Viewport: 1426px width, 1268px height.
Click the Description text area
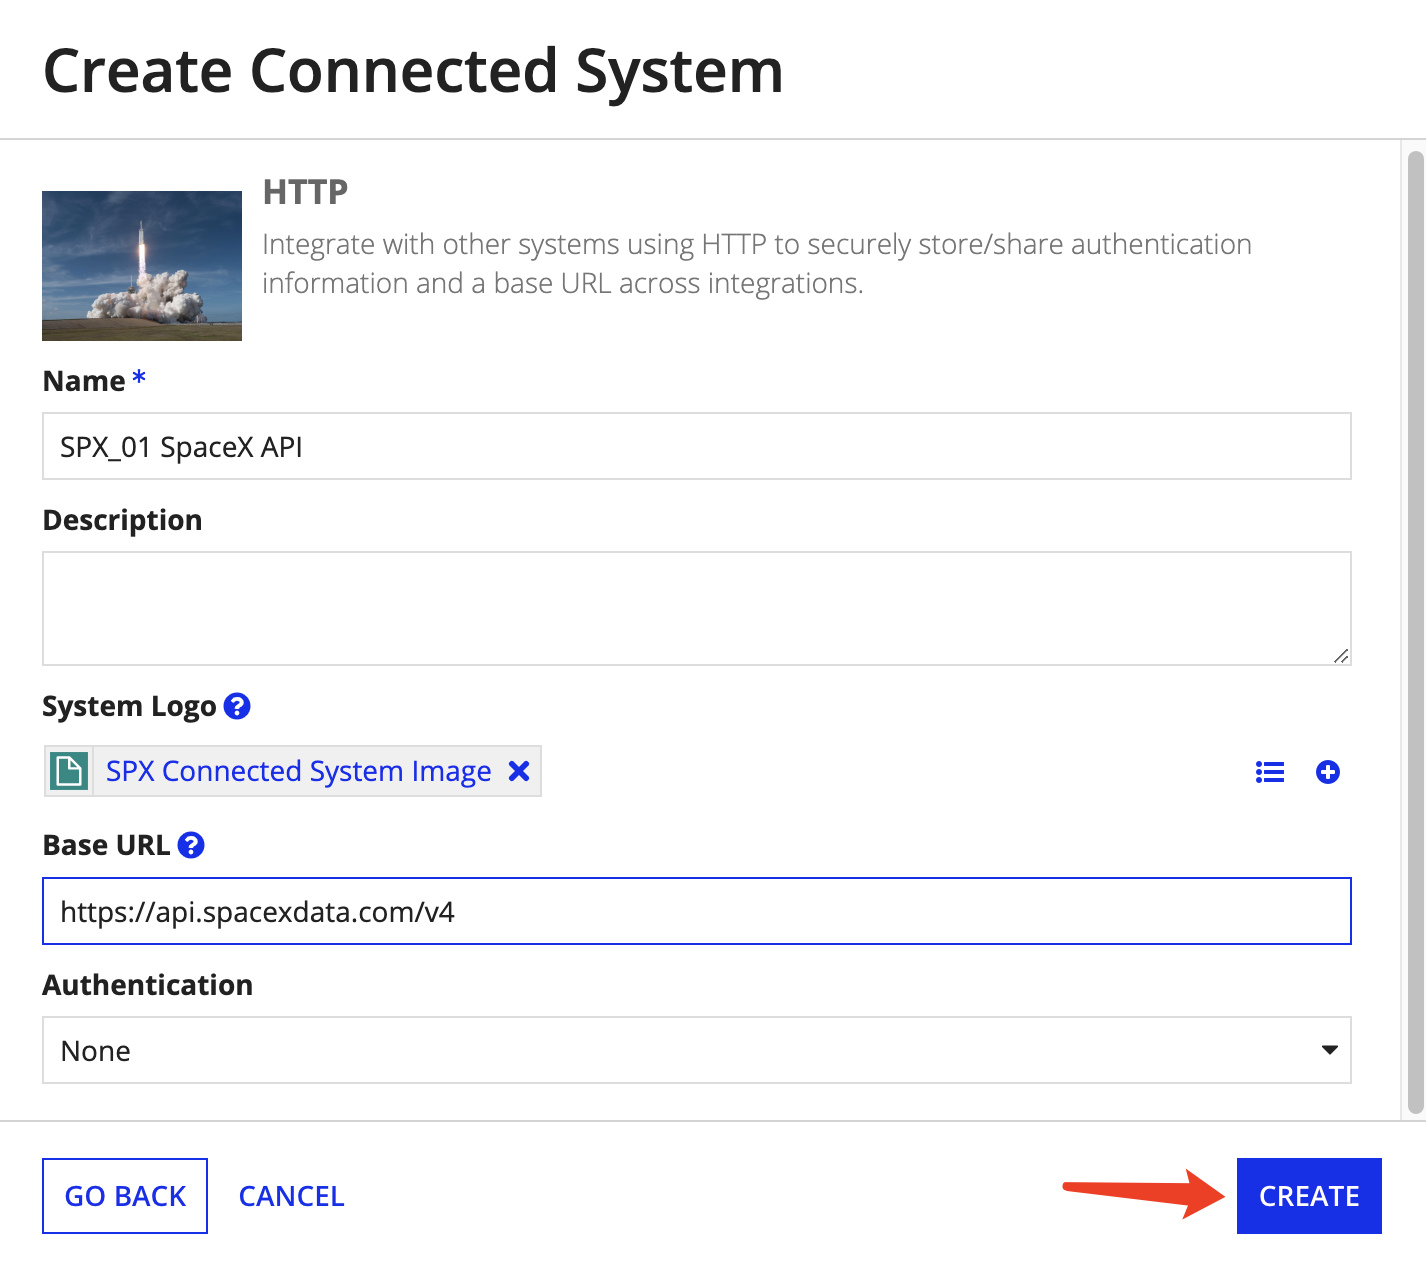(697, 608)
